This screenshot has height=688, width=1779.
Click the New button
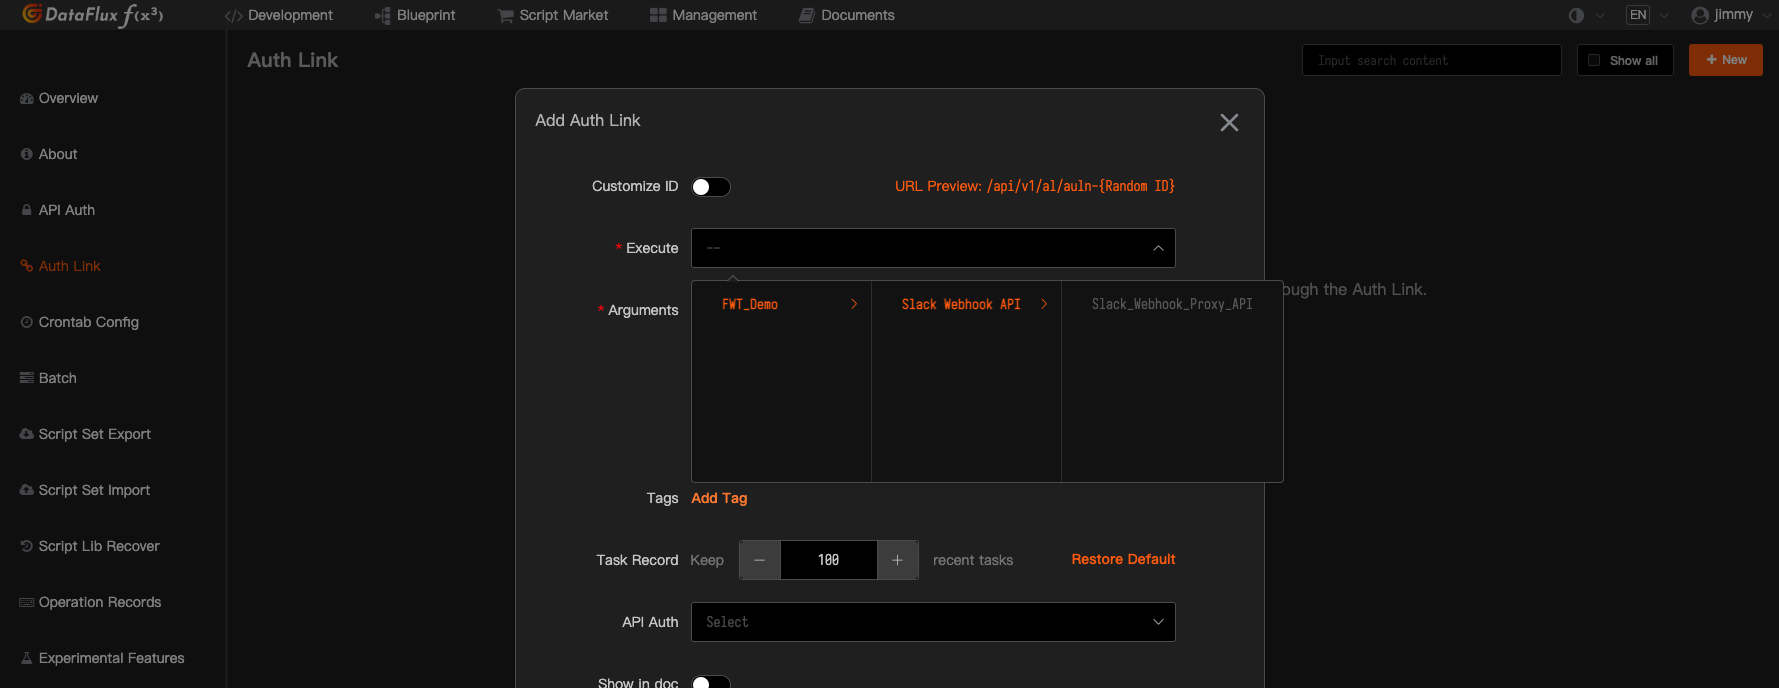(1726, 60)
